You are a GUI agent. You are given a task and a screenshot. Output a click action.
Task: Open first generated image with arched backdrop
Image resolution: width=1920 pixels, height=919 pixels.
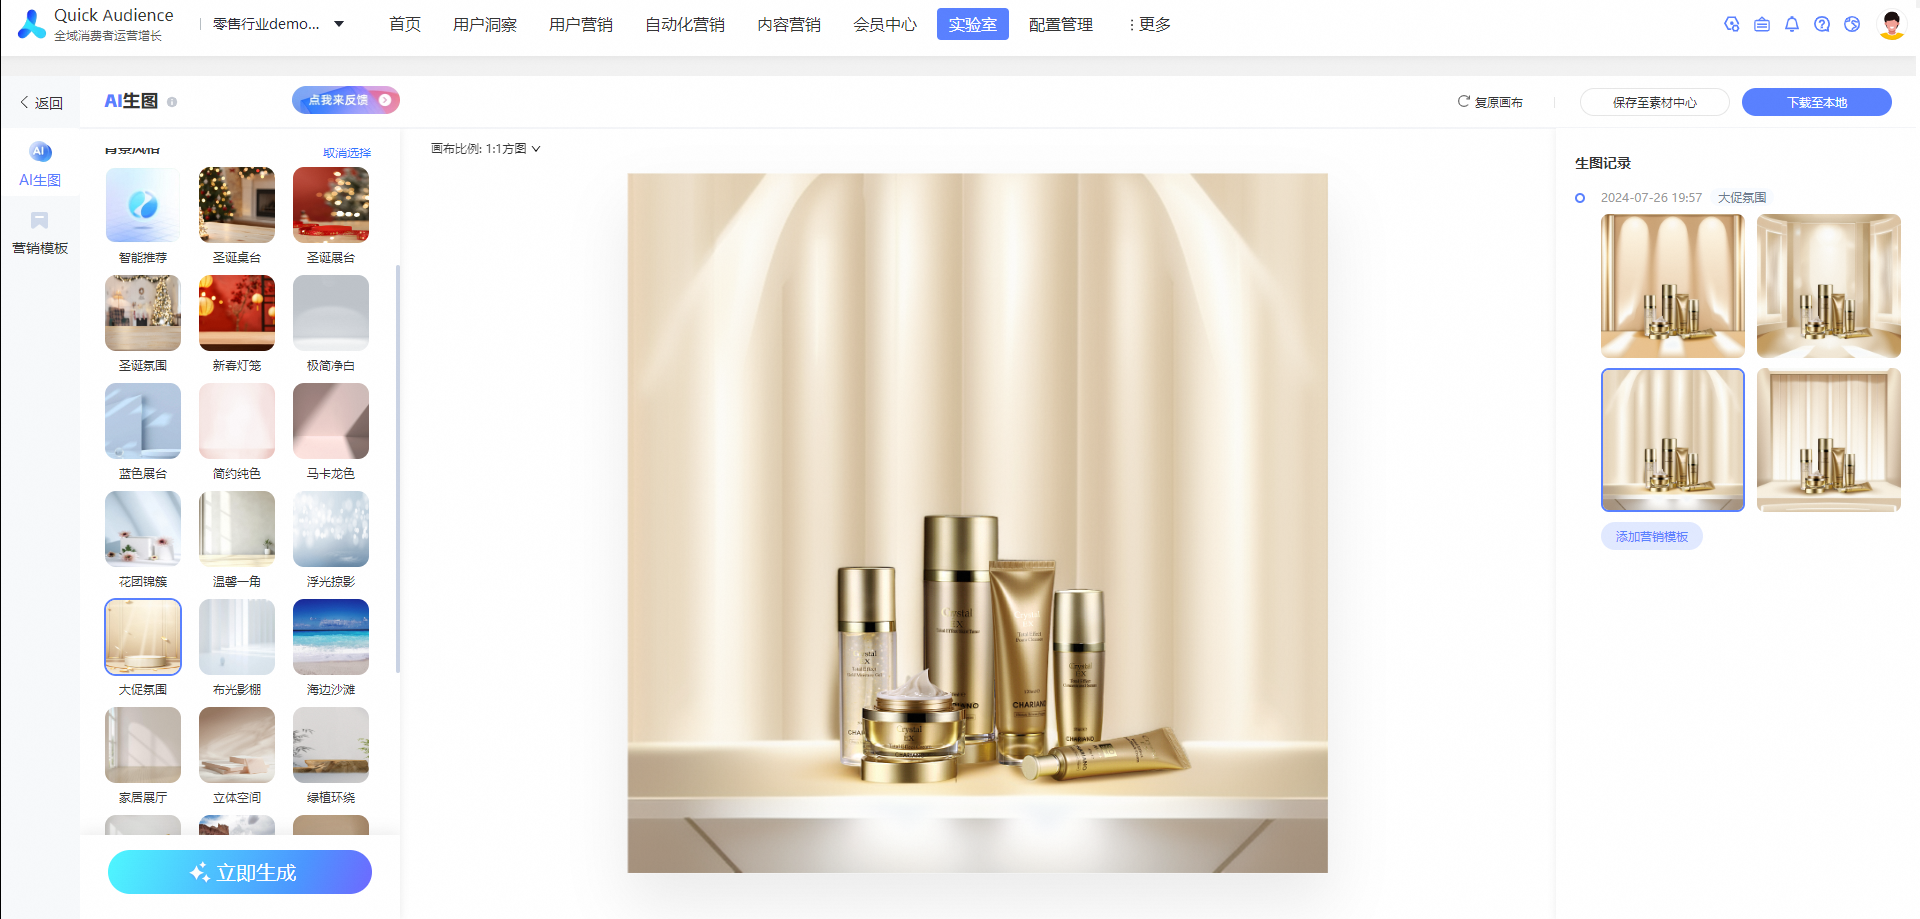pyautogui.click(x=1673, y=286)
